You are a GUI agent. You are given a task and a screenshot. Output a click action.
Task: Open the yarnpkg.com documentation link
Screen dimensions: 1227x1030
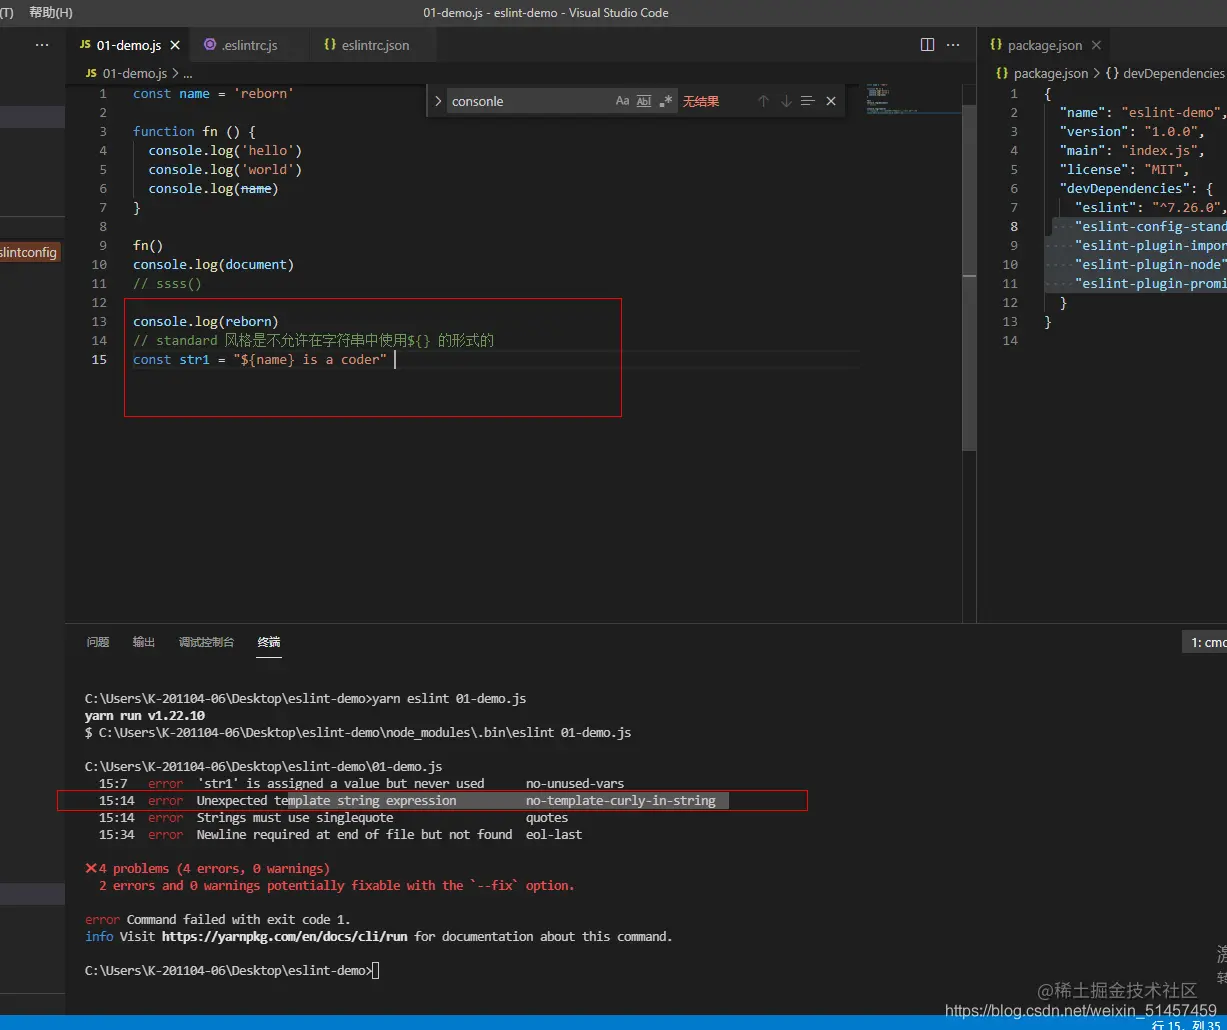click(x=284, y=937)
